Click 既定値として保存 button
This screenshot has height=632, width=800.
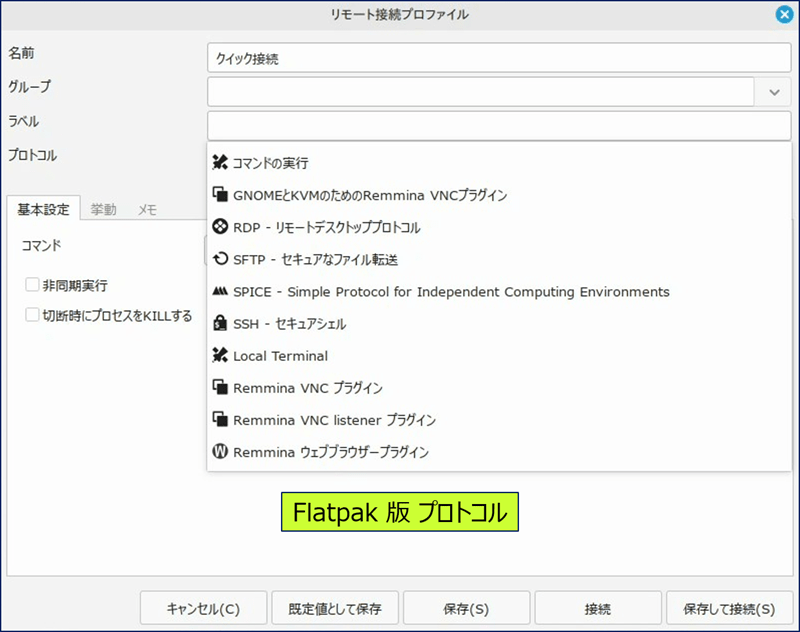coord(335,608)
